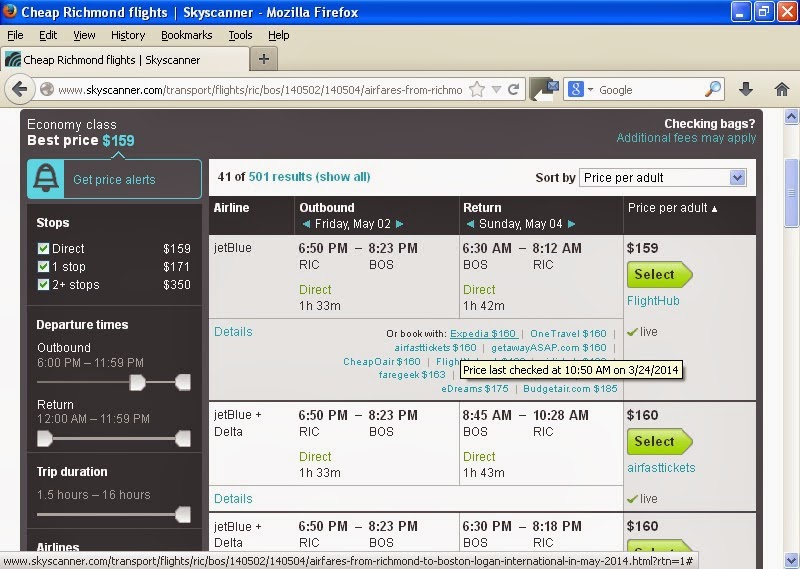Click Return departure slider right handle
The width and height of the screenshot is (800, 569).
pos(183,438)
